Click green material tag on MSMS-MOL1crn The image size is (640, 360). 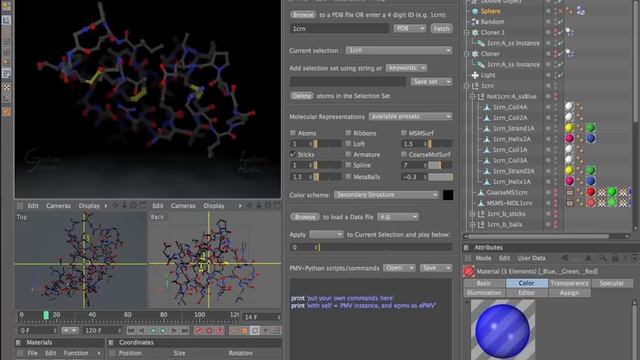pyautogui.click(x=611, y=202)
